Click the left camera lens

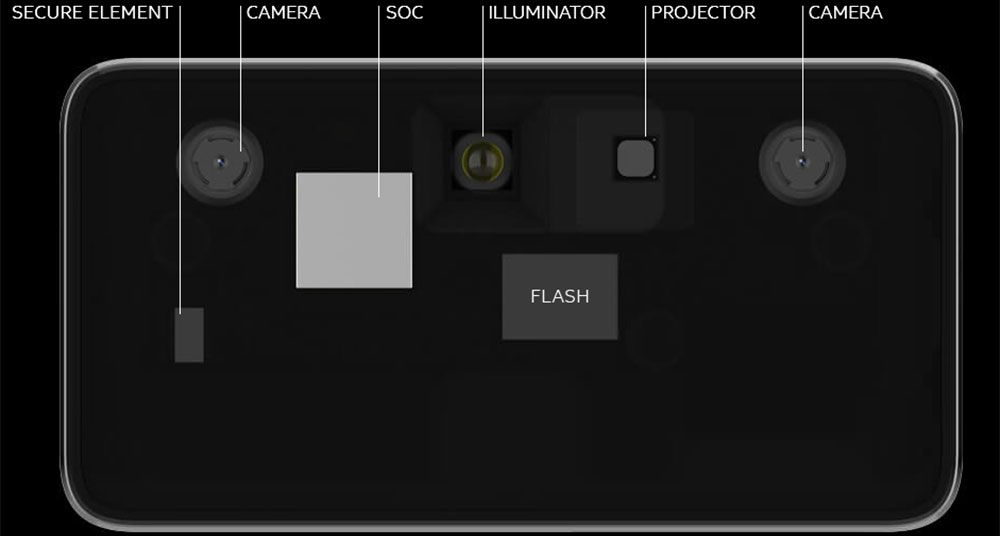pyautogui.click(x=220, y=162)
